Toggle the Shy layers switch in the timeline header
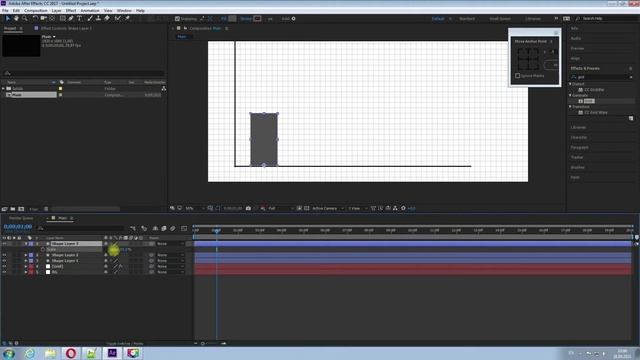Viewport: 640px width, 360px height. (155, 229)
